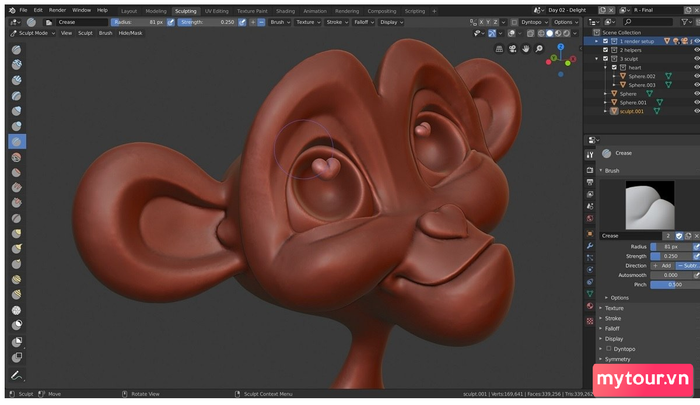Click the topmost sculpt brush icon
Viewport: 700px width, 405px height.
tap(17, 50)
